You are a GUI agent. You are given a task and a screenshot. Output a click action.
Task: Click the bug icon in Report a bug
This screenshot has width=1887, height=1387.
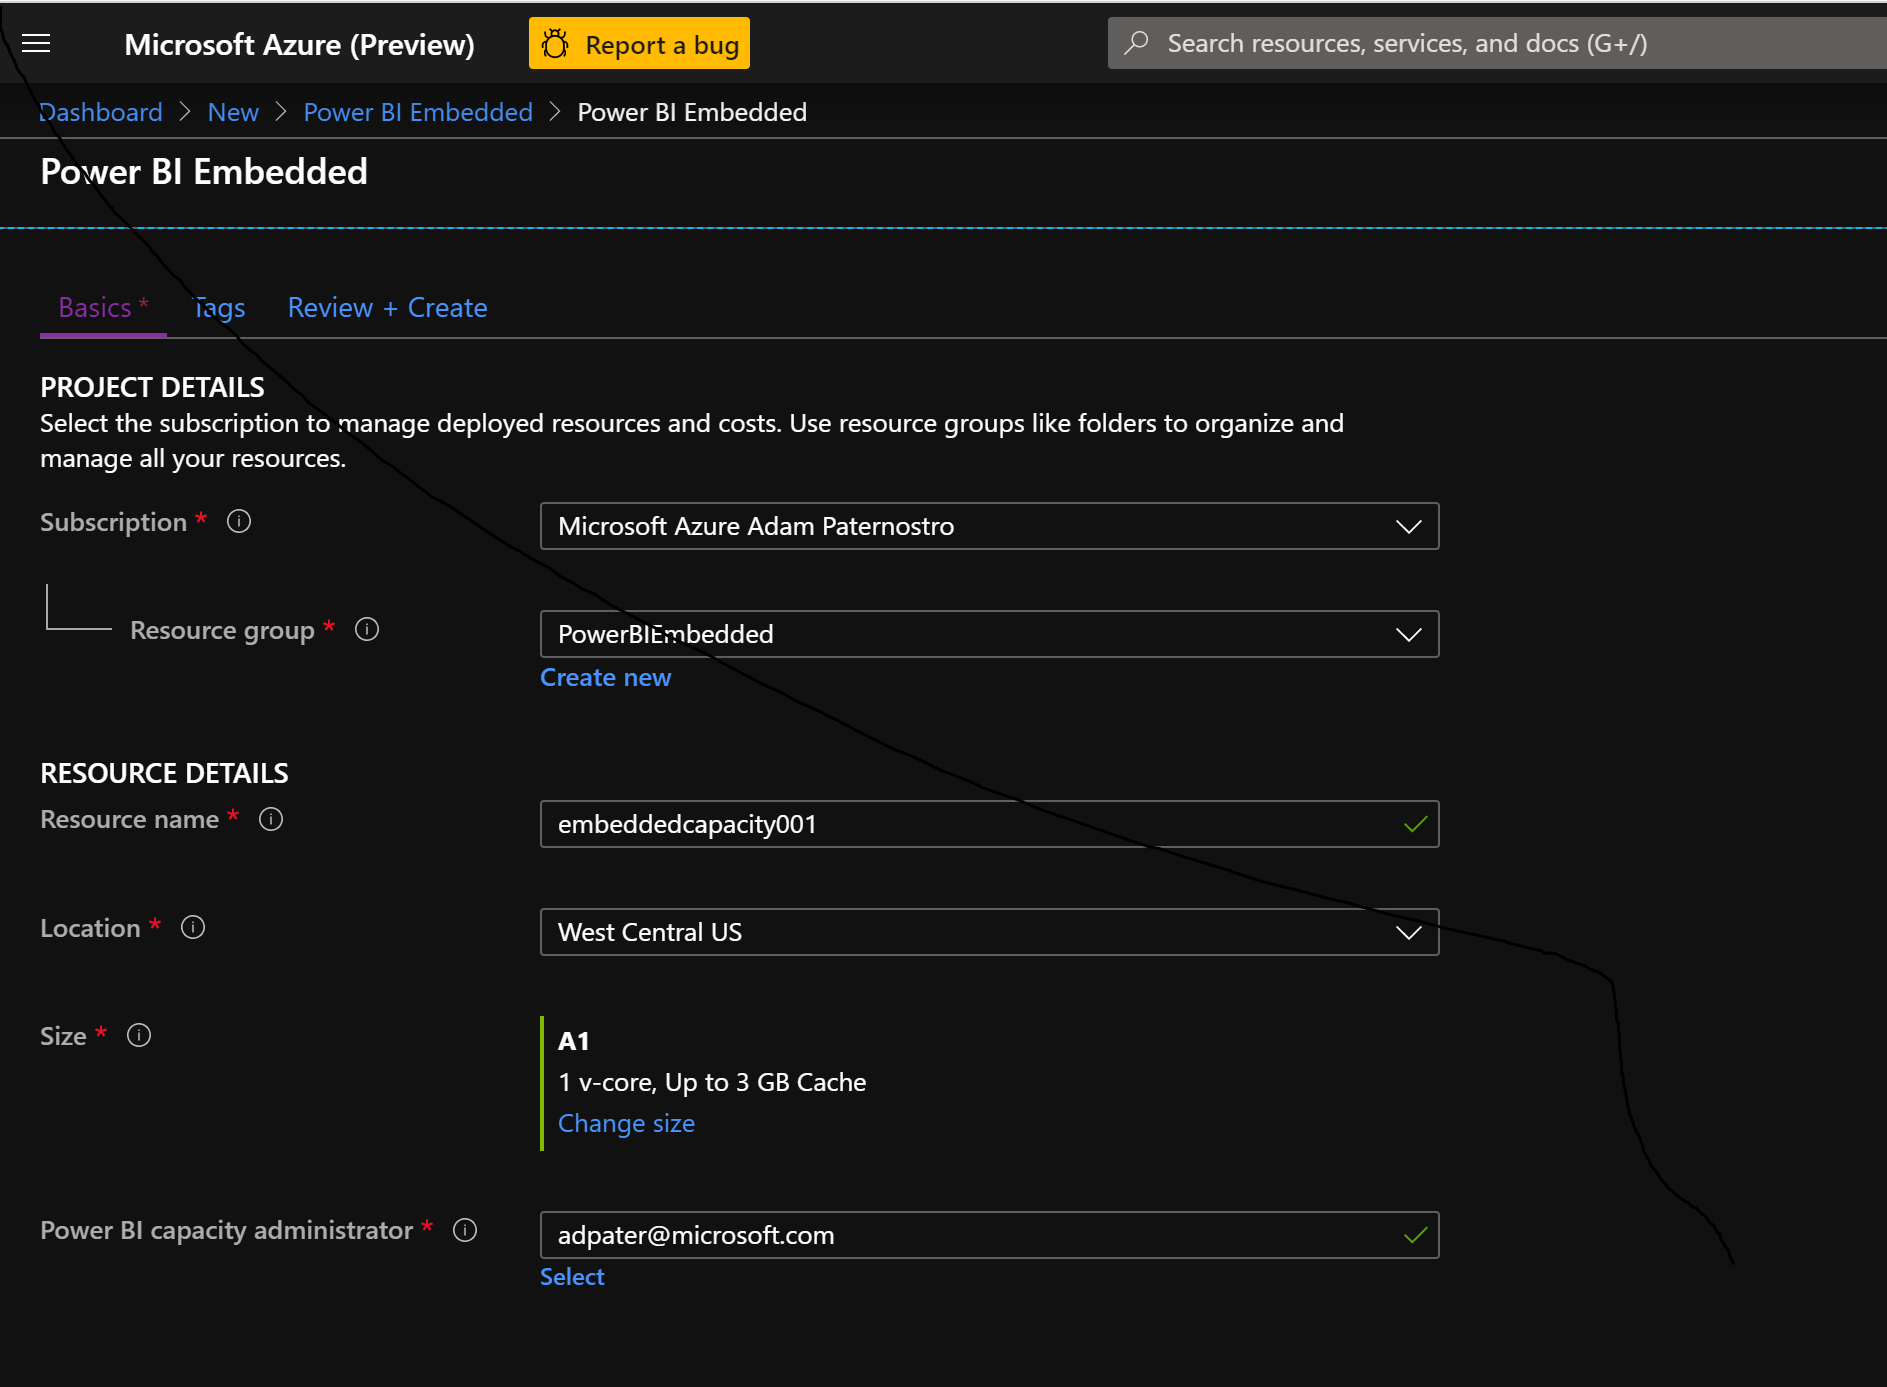click(x=555, y=44)
